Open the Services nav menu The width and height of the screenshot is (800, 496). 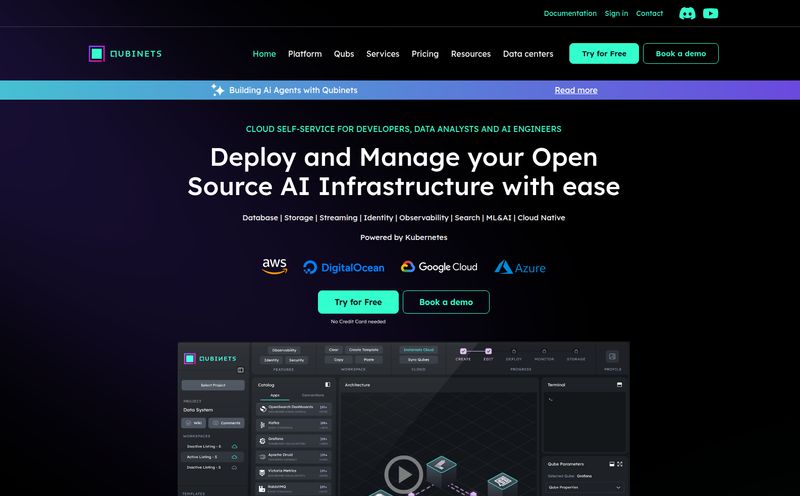click(x=383, y=54)
